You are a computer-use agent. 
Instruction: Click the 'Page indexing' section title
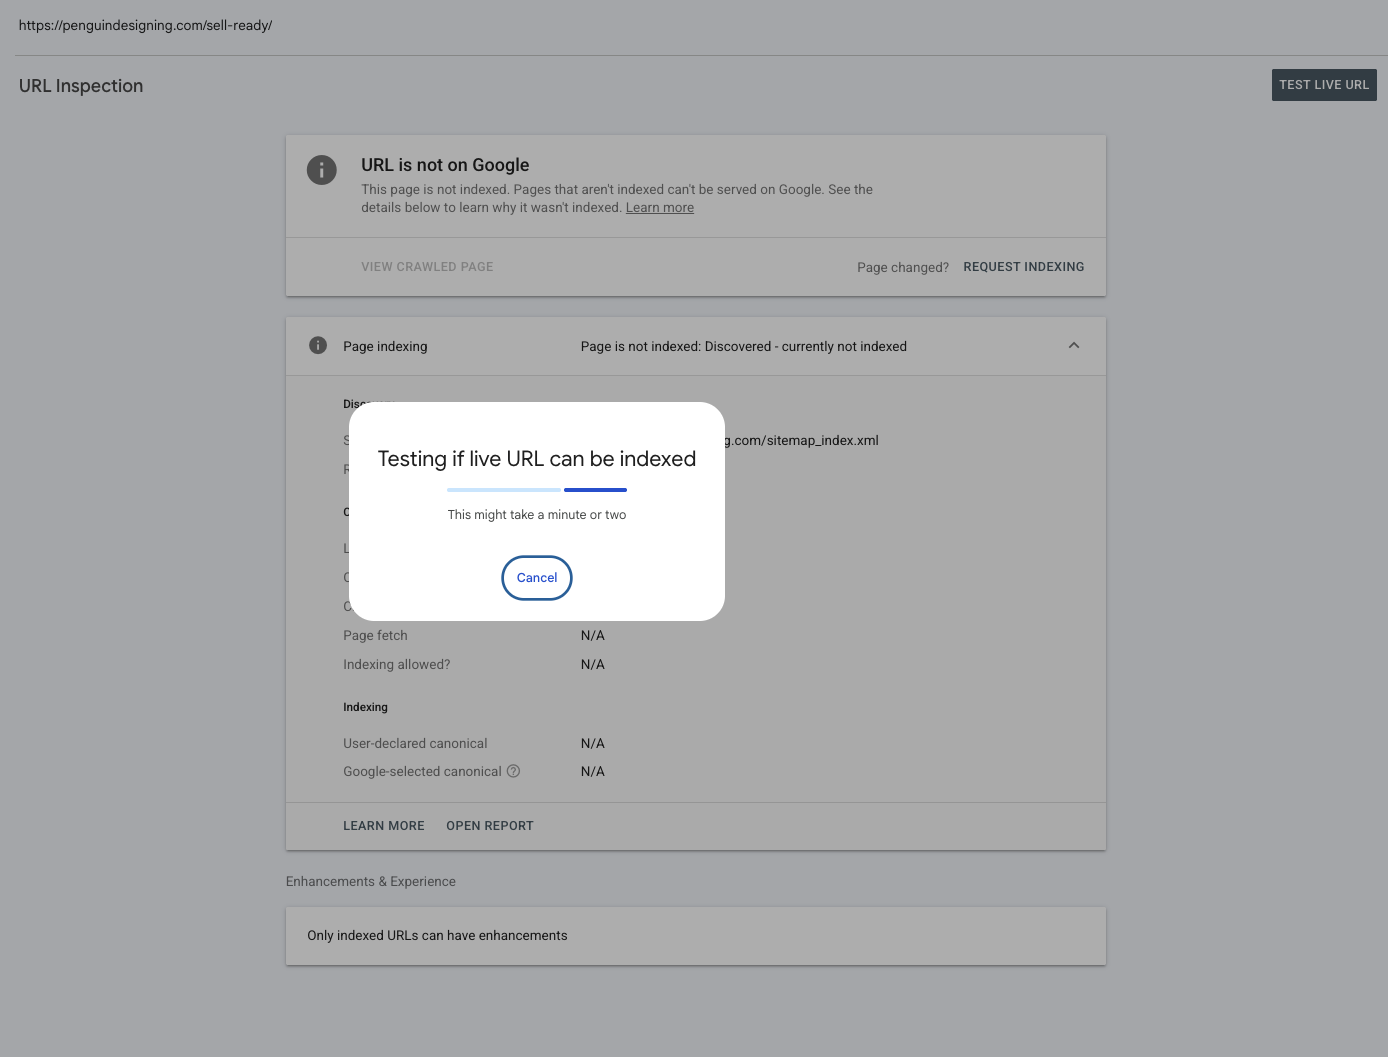(x=385, y=346)
